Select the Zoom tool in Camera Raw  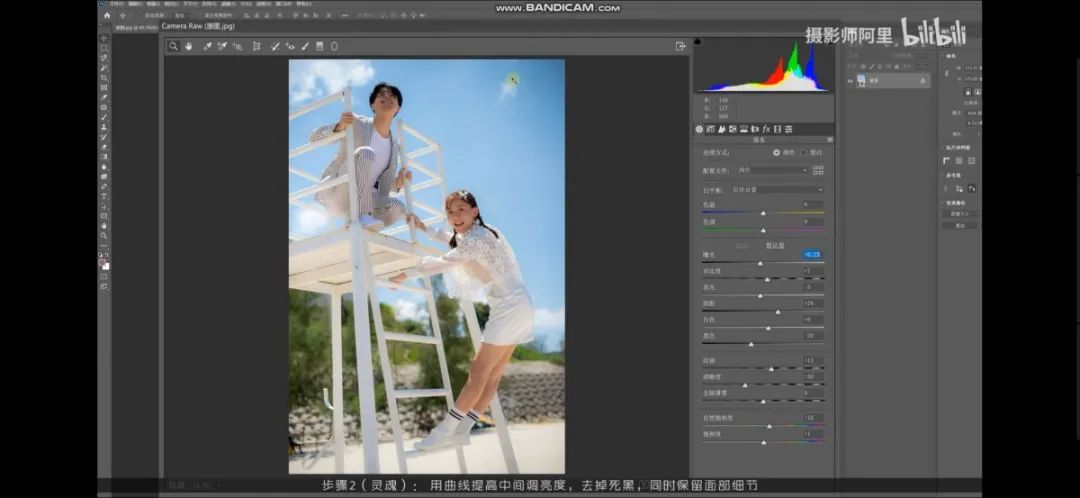[174, 46]
